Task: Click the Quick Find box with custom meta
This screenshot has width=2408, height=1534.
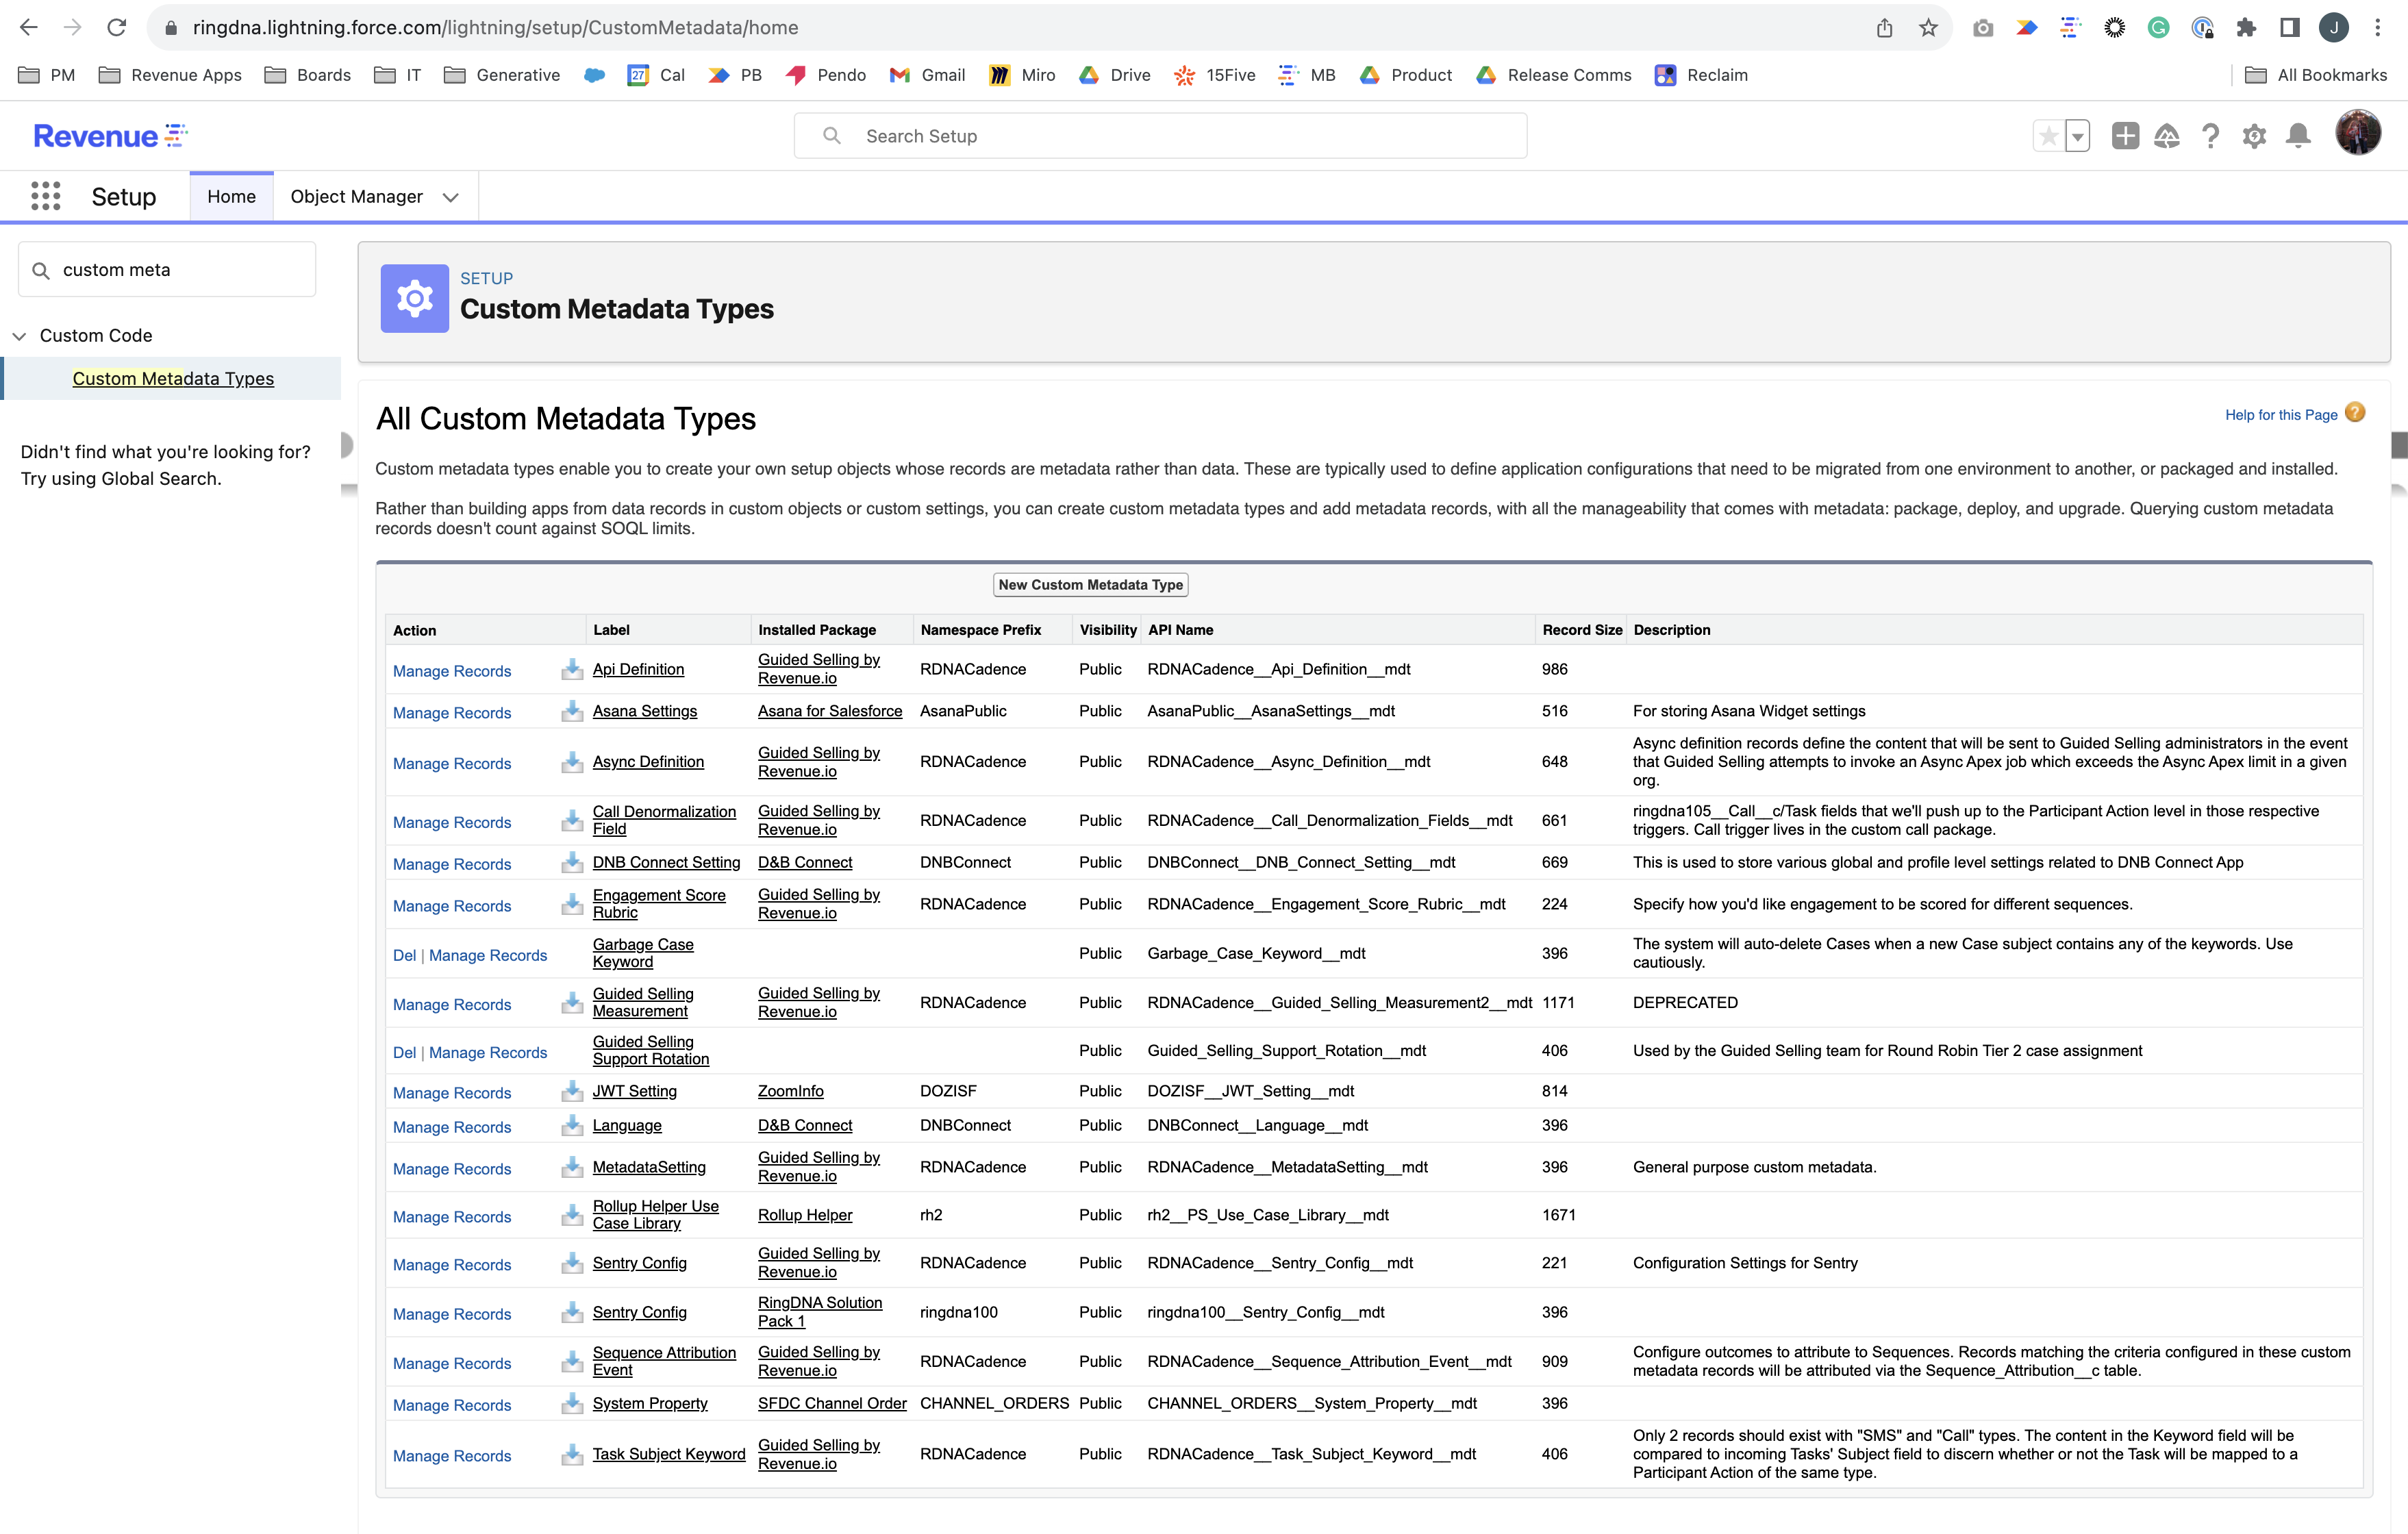Action: [x=167, y=270]
